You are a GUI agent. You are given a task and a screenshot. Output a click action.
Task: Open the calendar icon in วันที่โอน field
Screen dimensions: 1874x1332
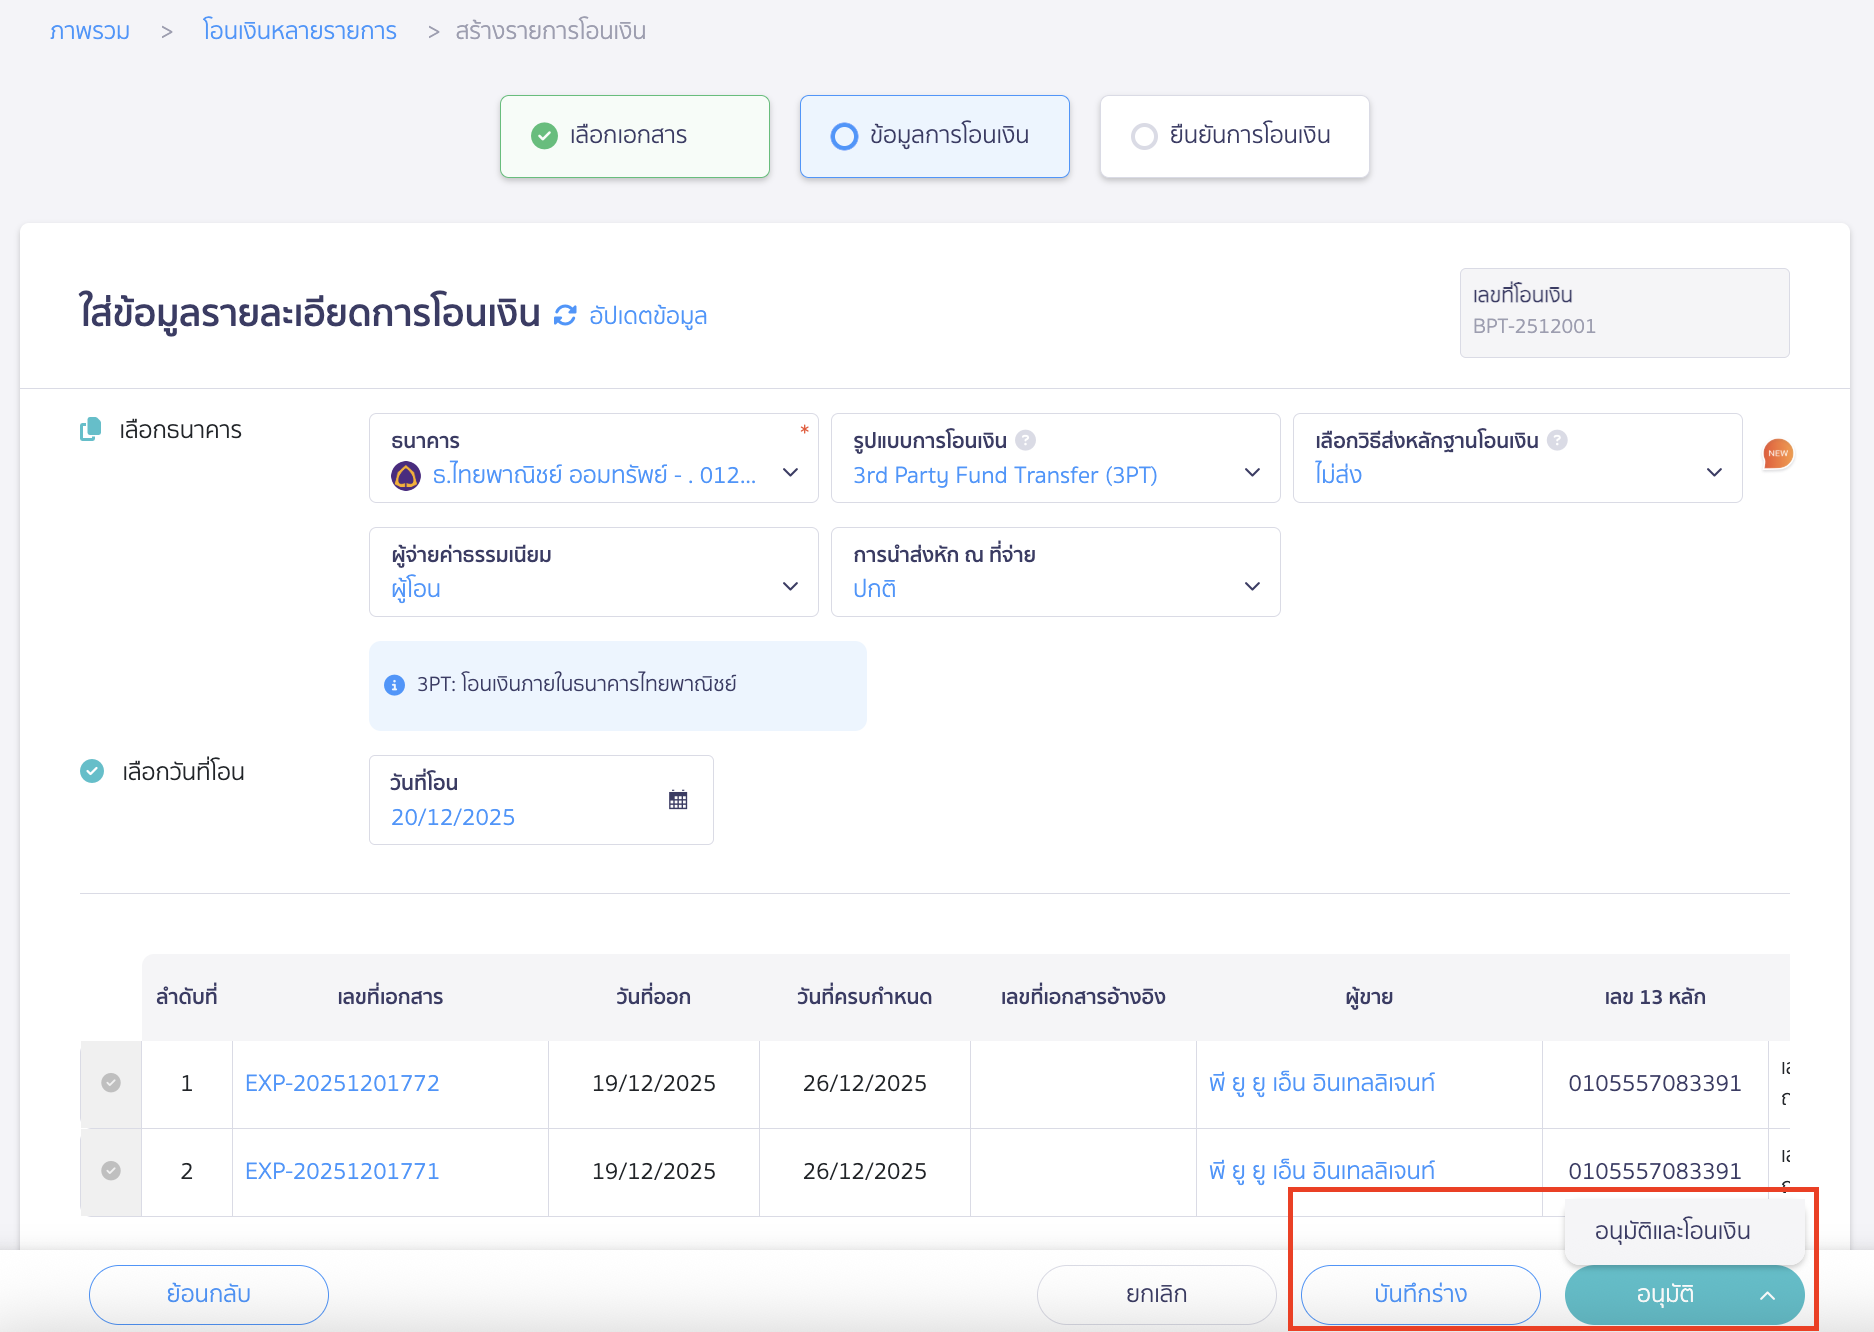pyautogui.click(x=678, y=800)
